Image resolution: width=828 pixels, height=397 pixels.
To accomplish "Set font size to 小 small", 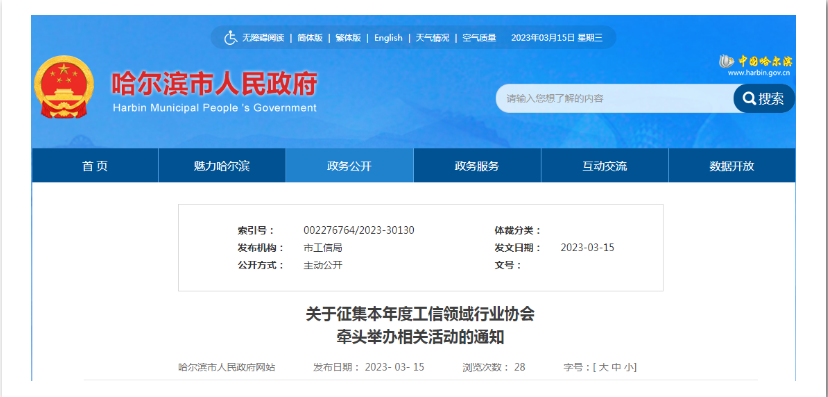I will click(x=628, y=367).
